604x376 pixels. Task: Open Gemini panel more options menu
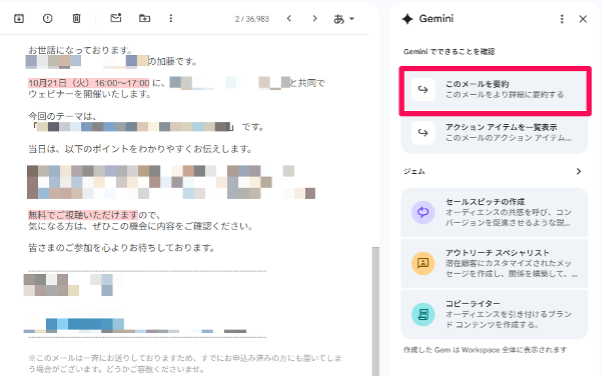(562, 19)
